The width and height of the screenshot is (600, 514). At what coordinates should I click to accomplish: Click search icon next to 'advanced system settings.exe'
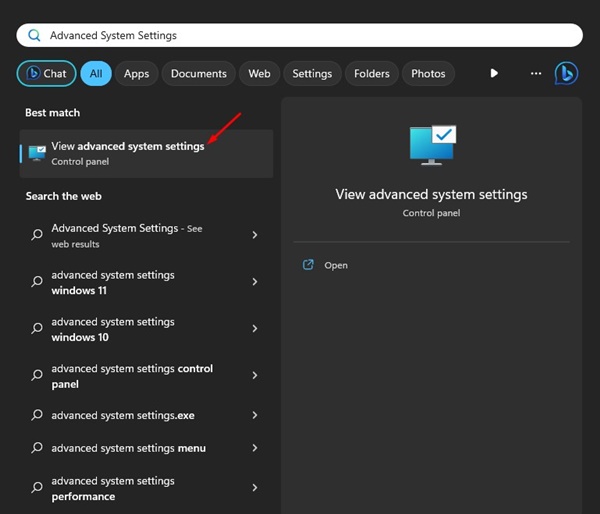(x=37, y=415)
